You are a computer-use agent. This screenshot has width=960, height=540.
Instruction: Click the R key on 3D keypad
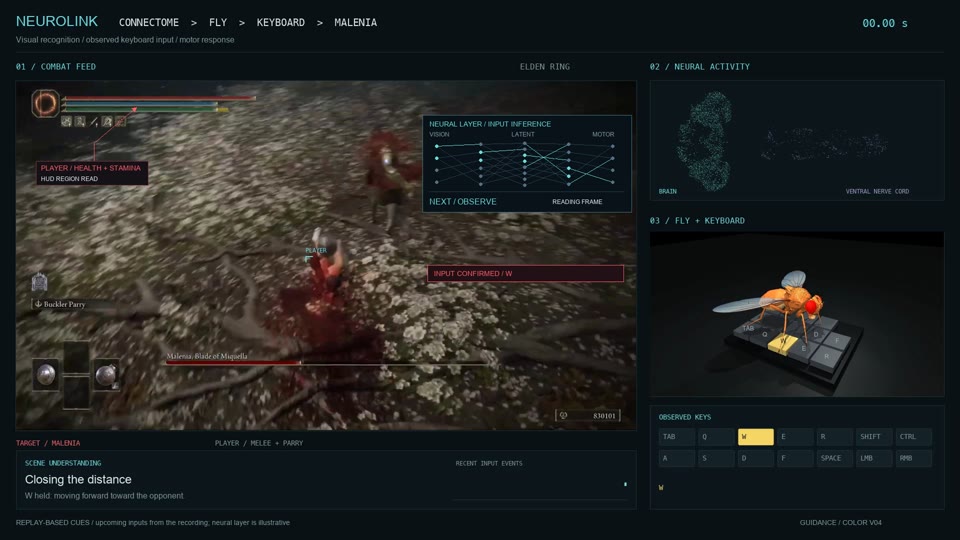pyautogui.click(x=827, y=357)
